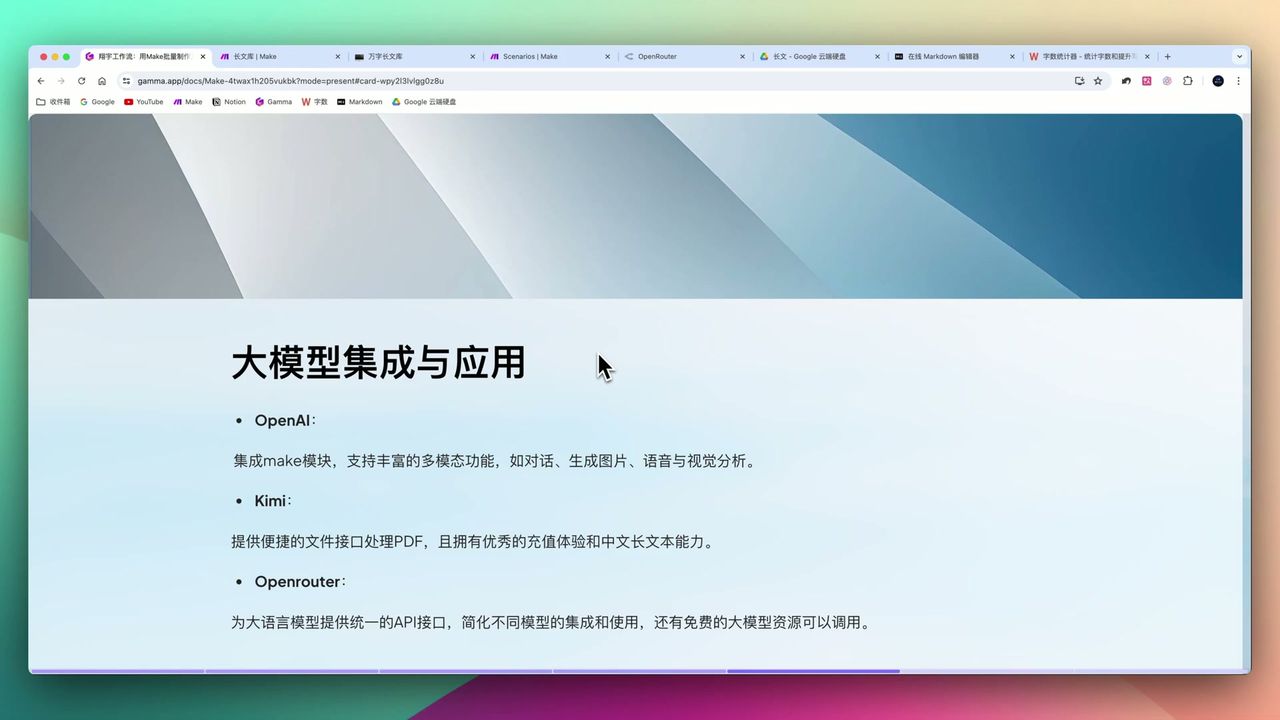
Task: Click the tab list dropdown arrow
Action: coord(1240,56)
